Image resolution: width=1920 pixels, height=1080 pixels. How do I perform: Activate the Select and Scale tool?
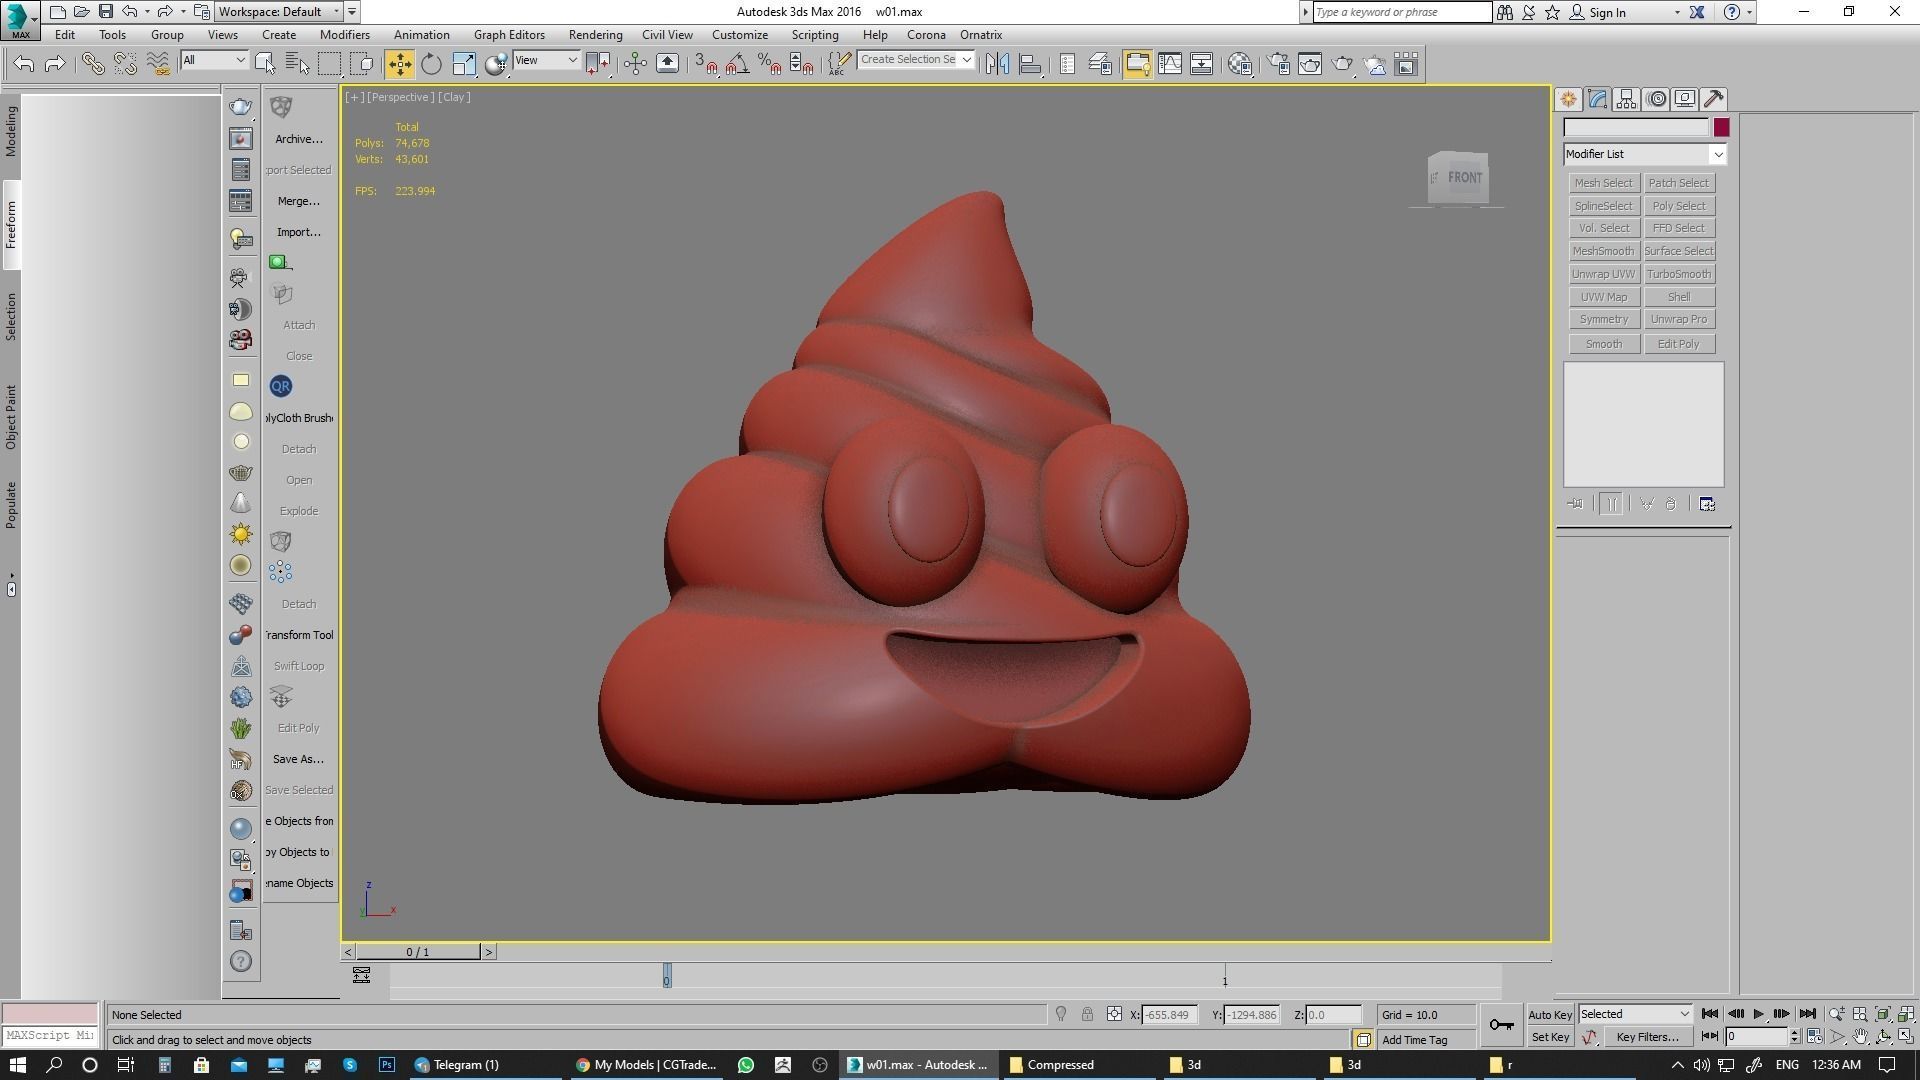point(464,64)
